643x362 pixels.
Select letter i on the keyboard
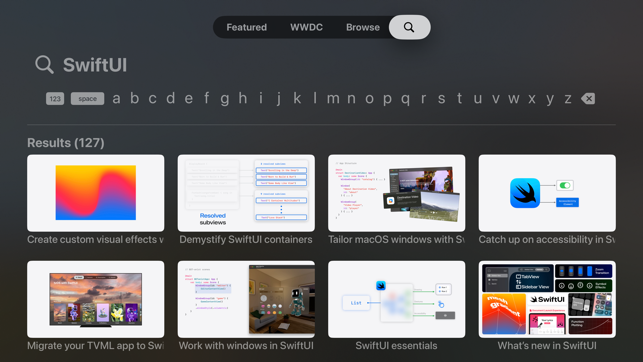tap(261, 98)
